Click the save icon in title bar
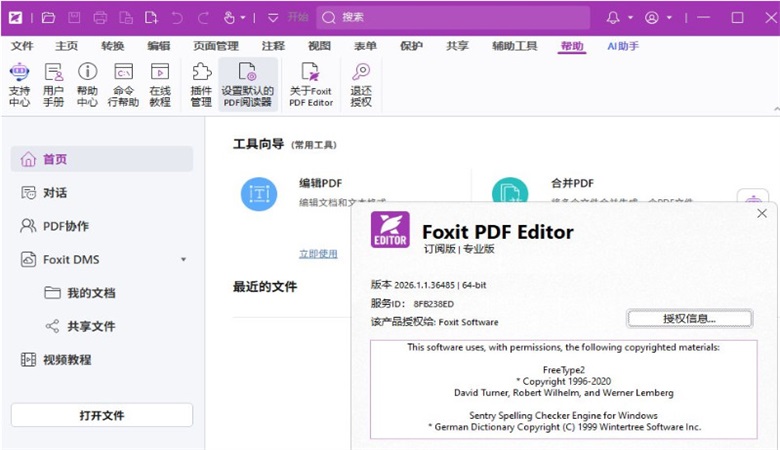Viewport: 780px width, 450px height. (74, 18)
